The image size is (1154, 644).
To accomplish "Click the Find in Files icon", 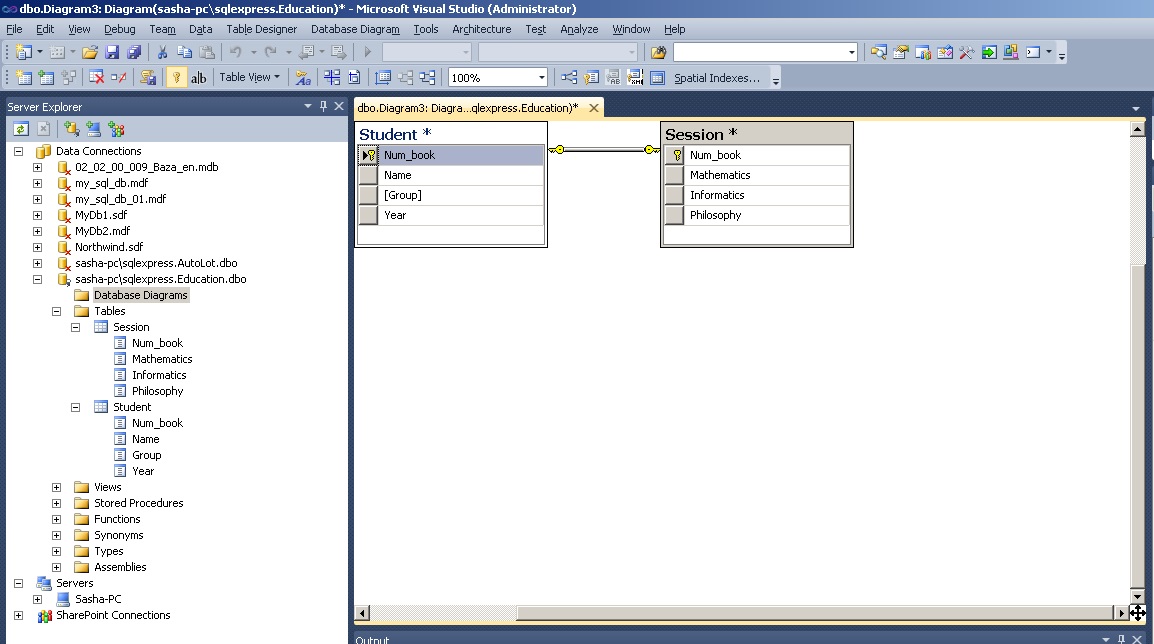I will coord(659,52).
